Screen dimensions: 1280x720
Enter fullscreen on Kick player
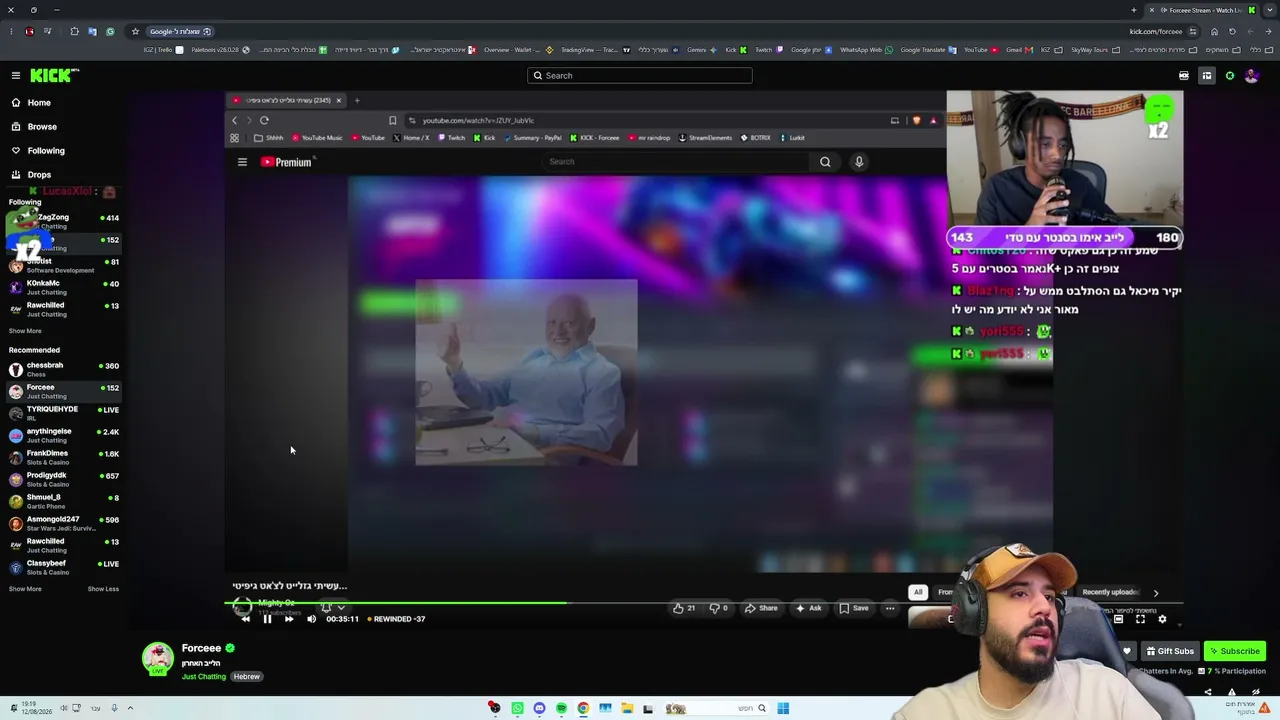(x=1140, y=619)
